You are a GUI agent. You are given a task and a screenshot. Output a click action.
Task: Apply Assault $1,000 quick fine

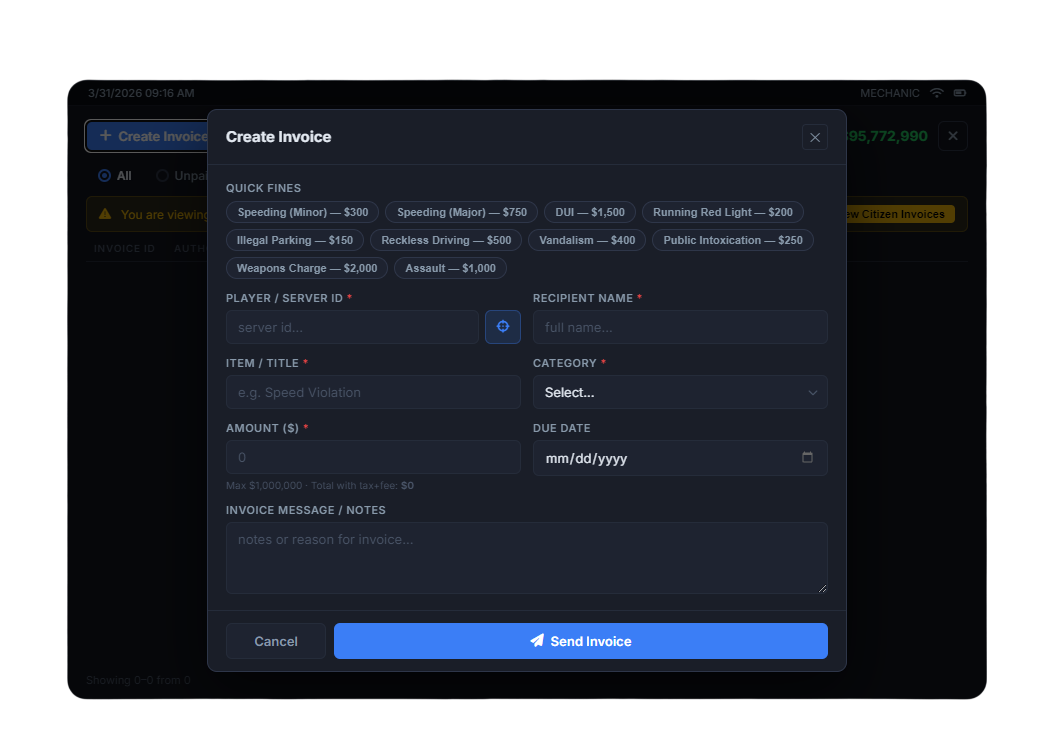(x=450, y=268)
